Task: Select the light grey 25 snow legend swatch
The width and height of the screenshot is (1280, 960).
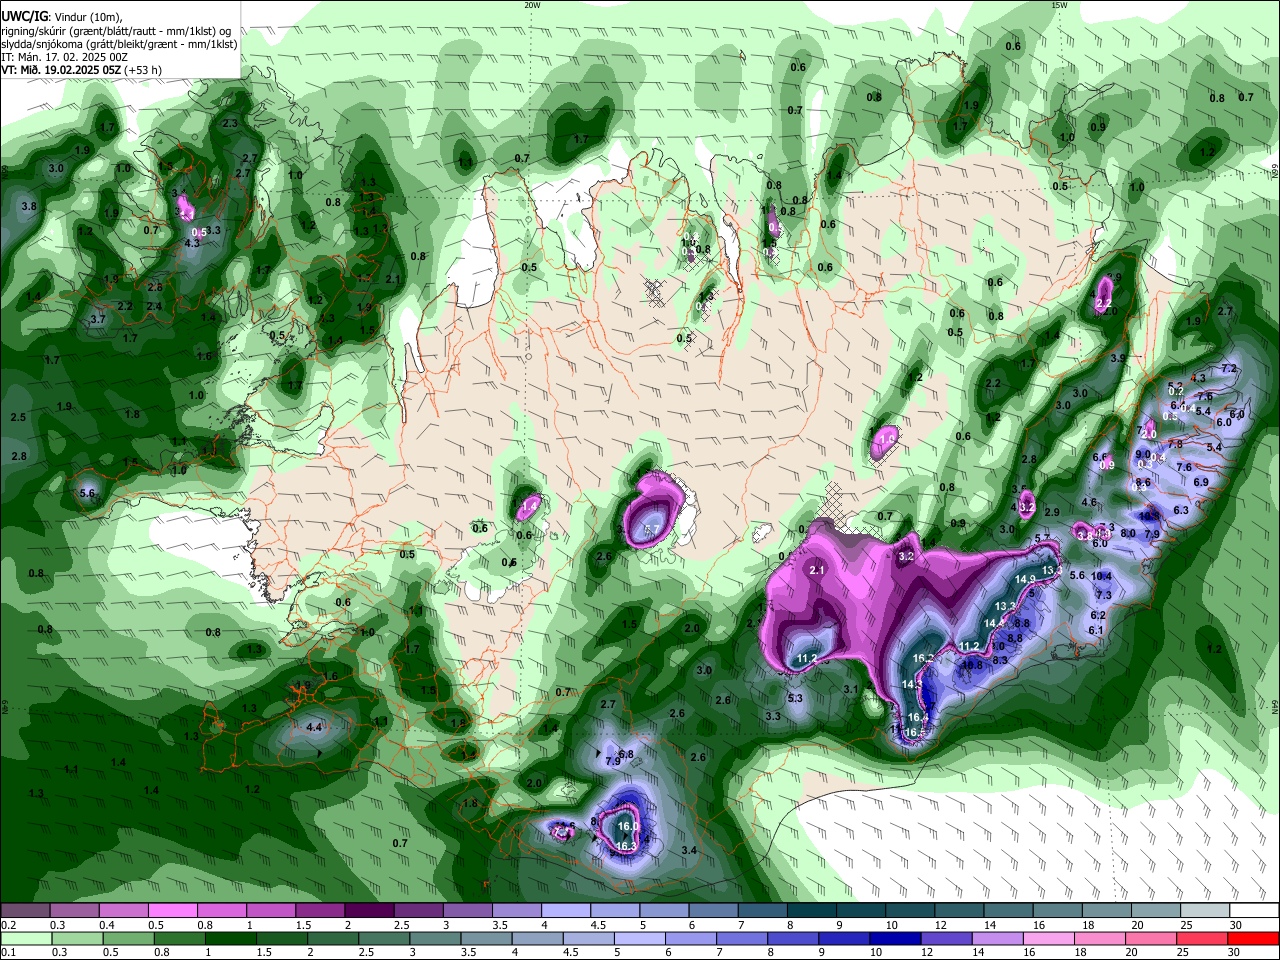Action: coord(1205,911)
